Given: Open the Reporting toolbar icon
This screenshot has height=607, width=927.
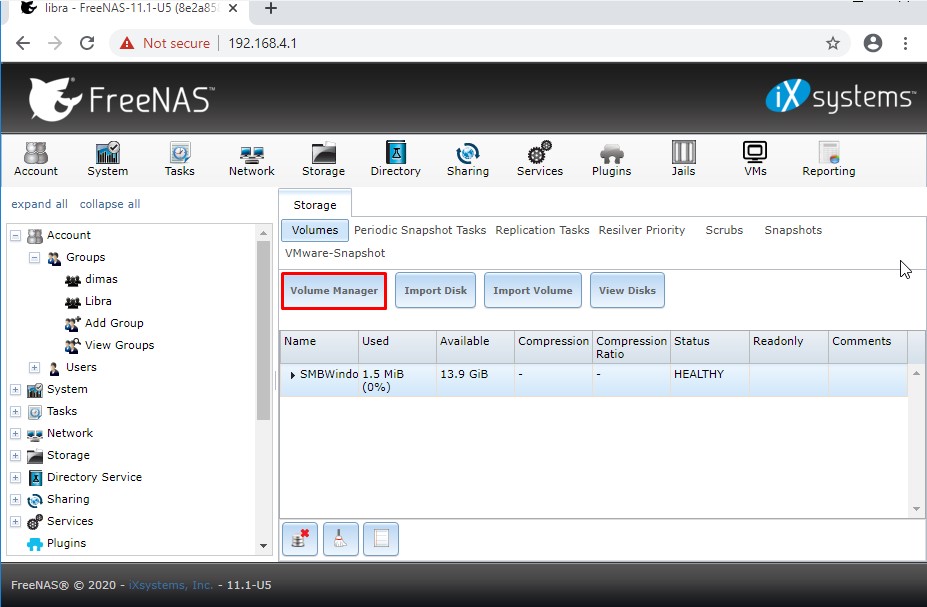Looking at the screenshot, I should 828,158.
